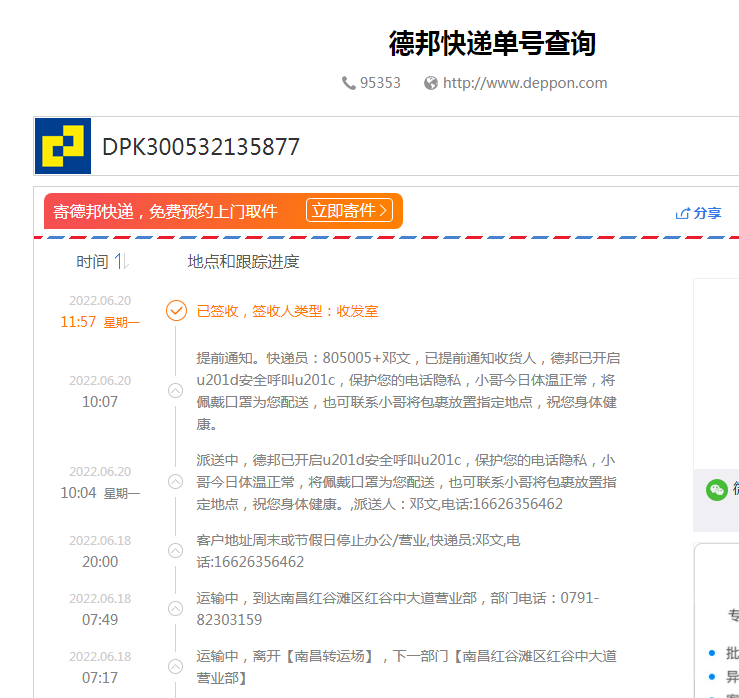The width and height of the screenshot is (739, 698).
Task: Click the timeline marker for 20:00 entry
Action: 176,550
